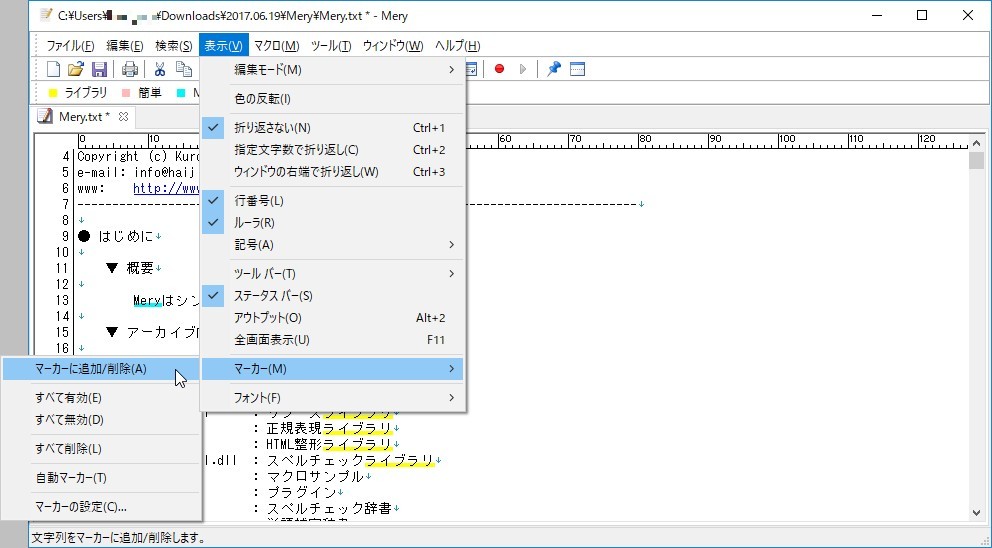Click the gray play macro icon
992x548 pixels.
(523, 69)
